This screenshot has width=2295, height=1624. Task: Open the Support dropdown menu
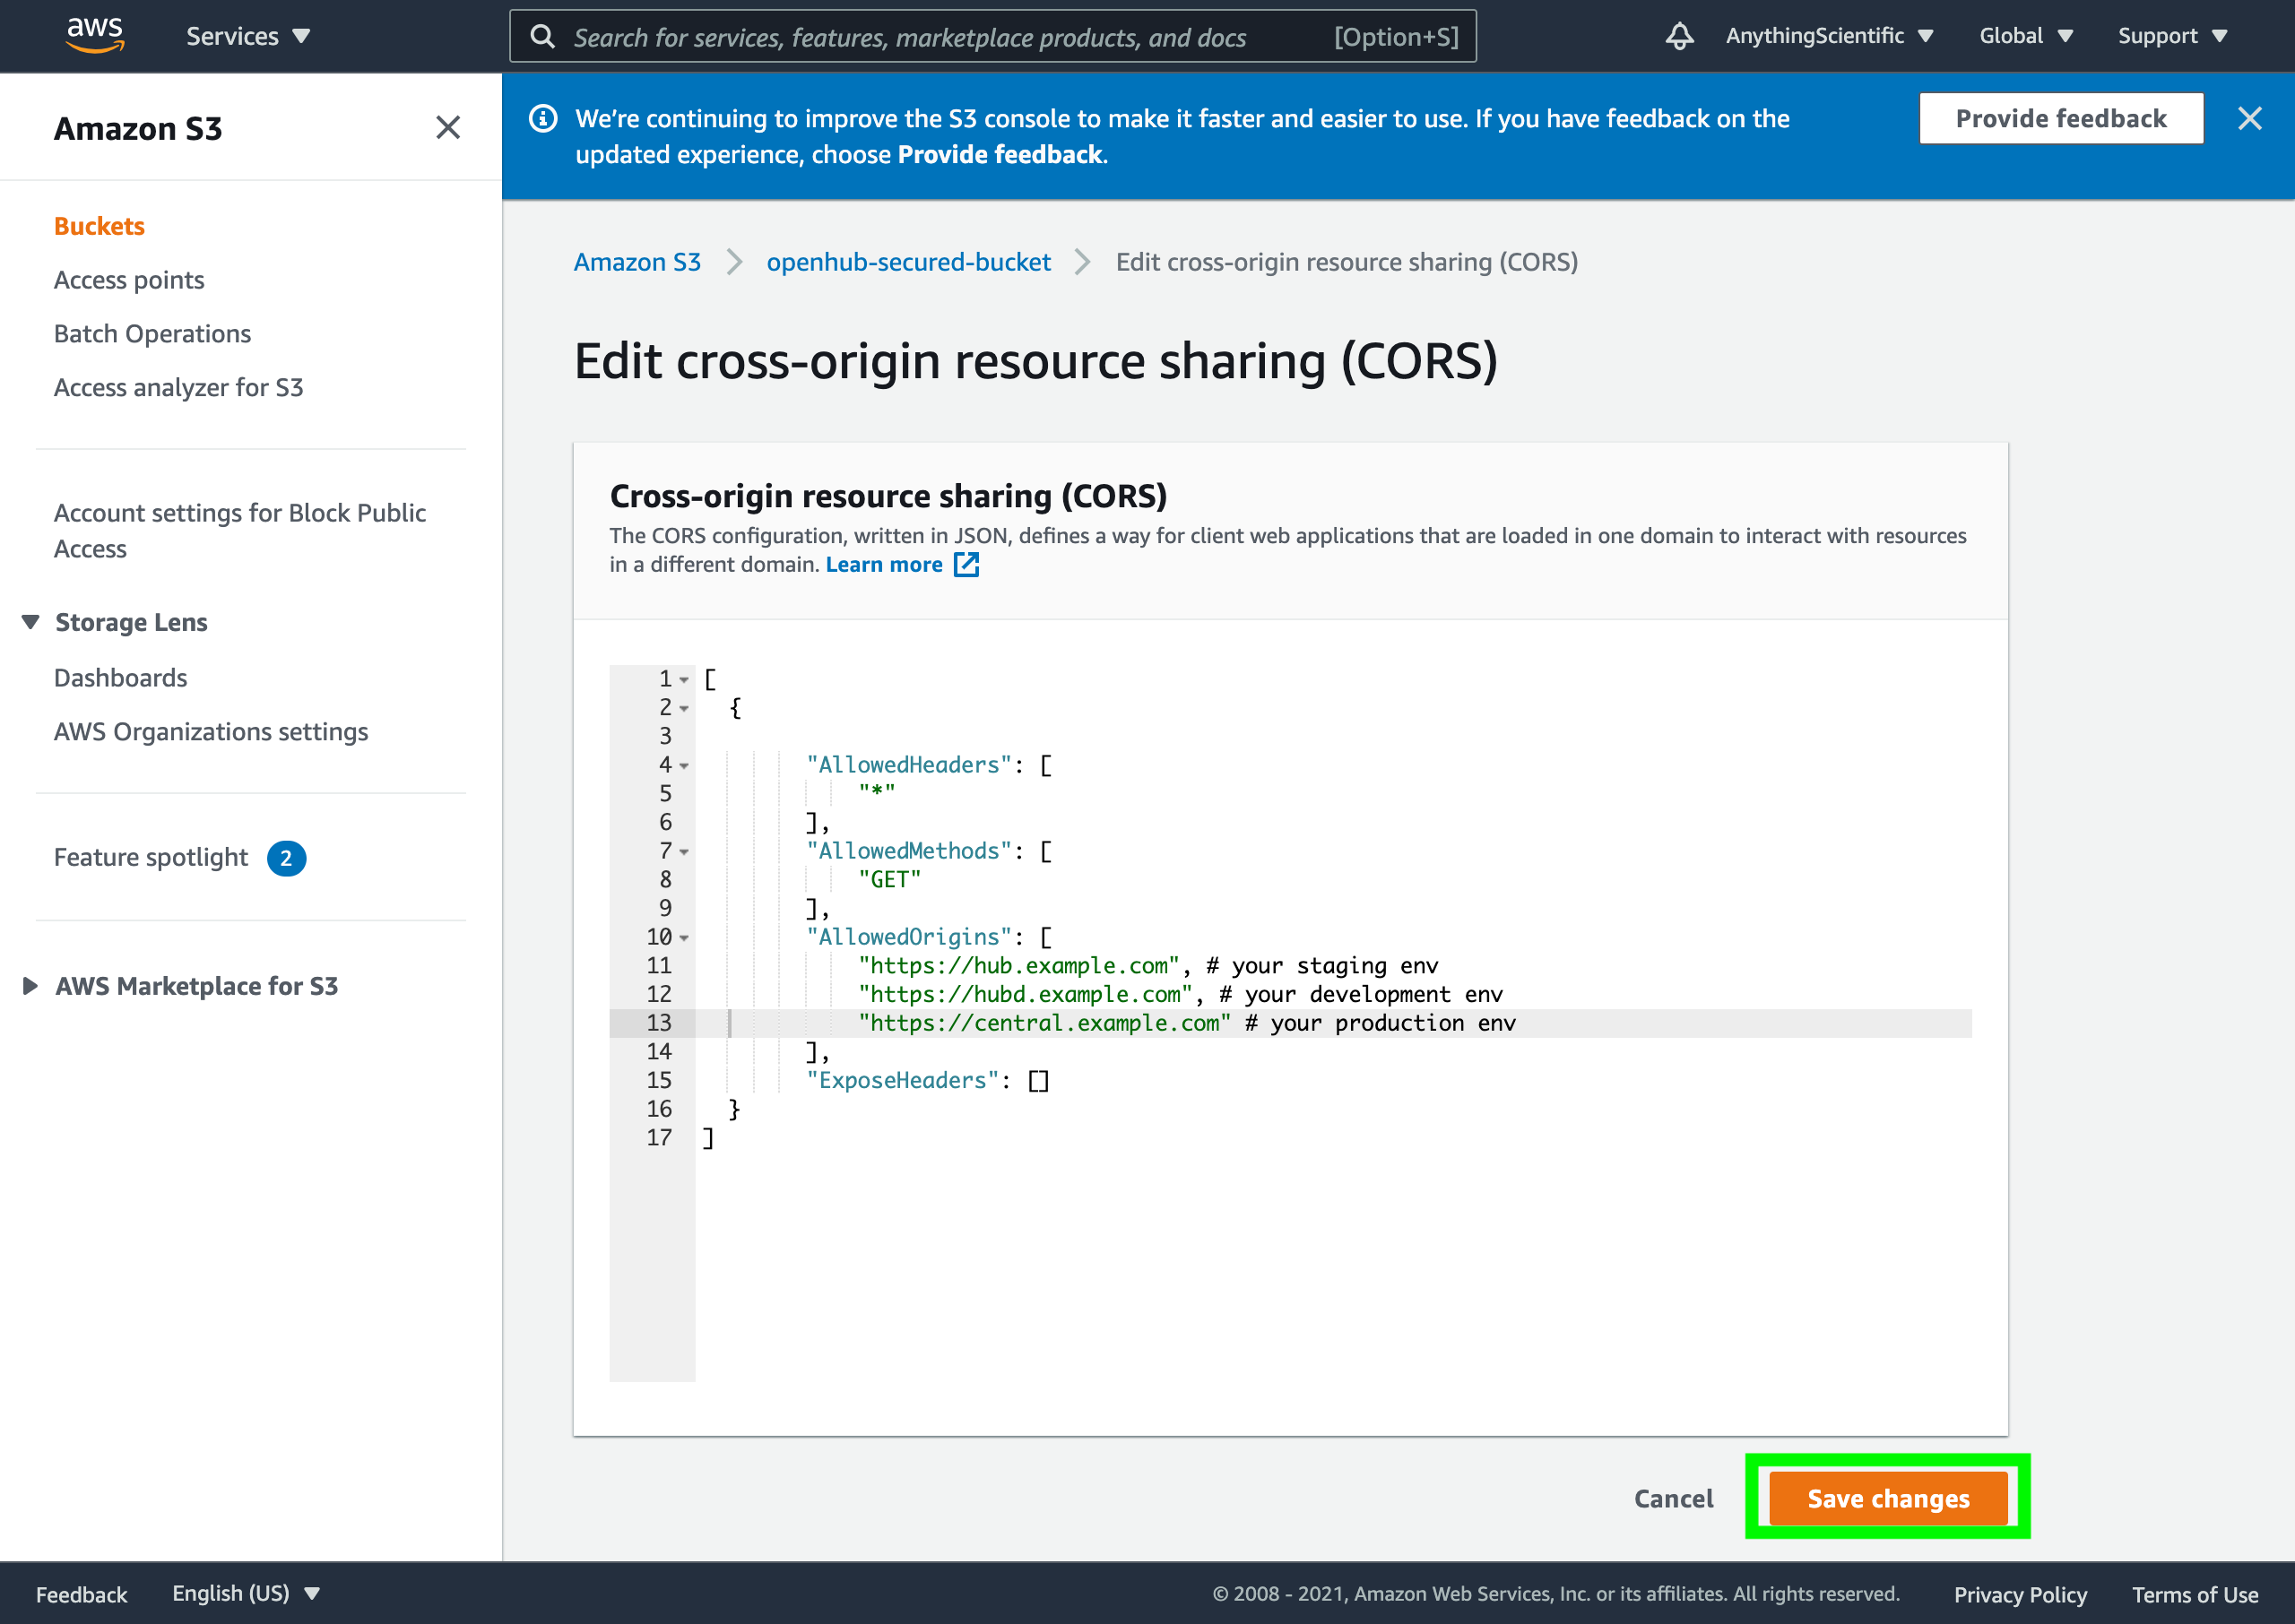(2171, 36)
